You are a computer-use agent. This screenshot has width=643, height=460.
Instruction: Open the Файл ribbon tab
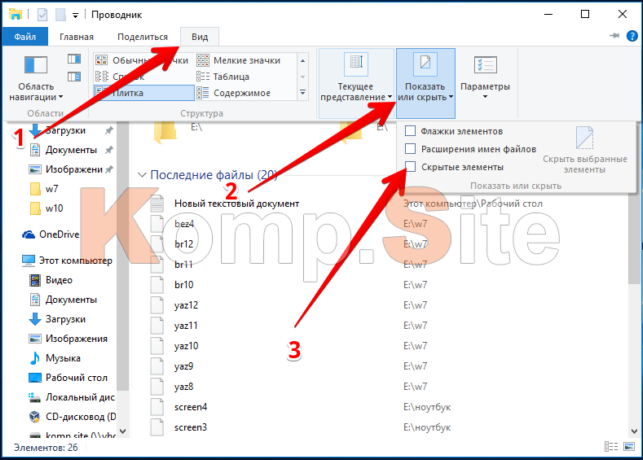point(25,37)
